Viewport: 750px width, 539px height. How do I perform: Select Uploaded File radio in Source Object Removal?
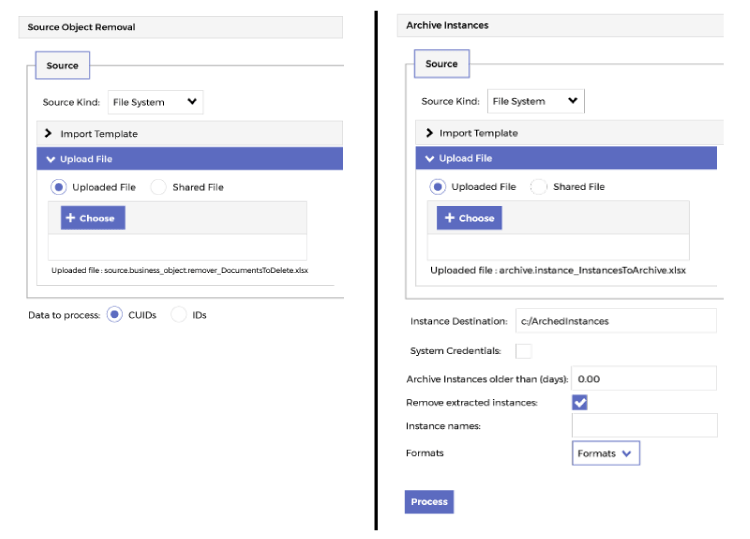pos(58,187)
